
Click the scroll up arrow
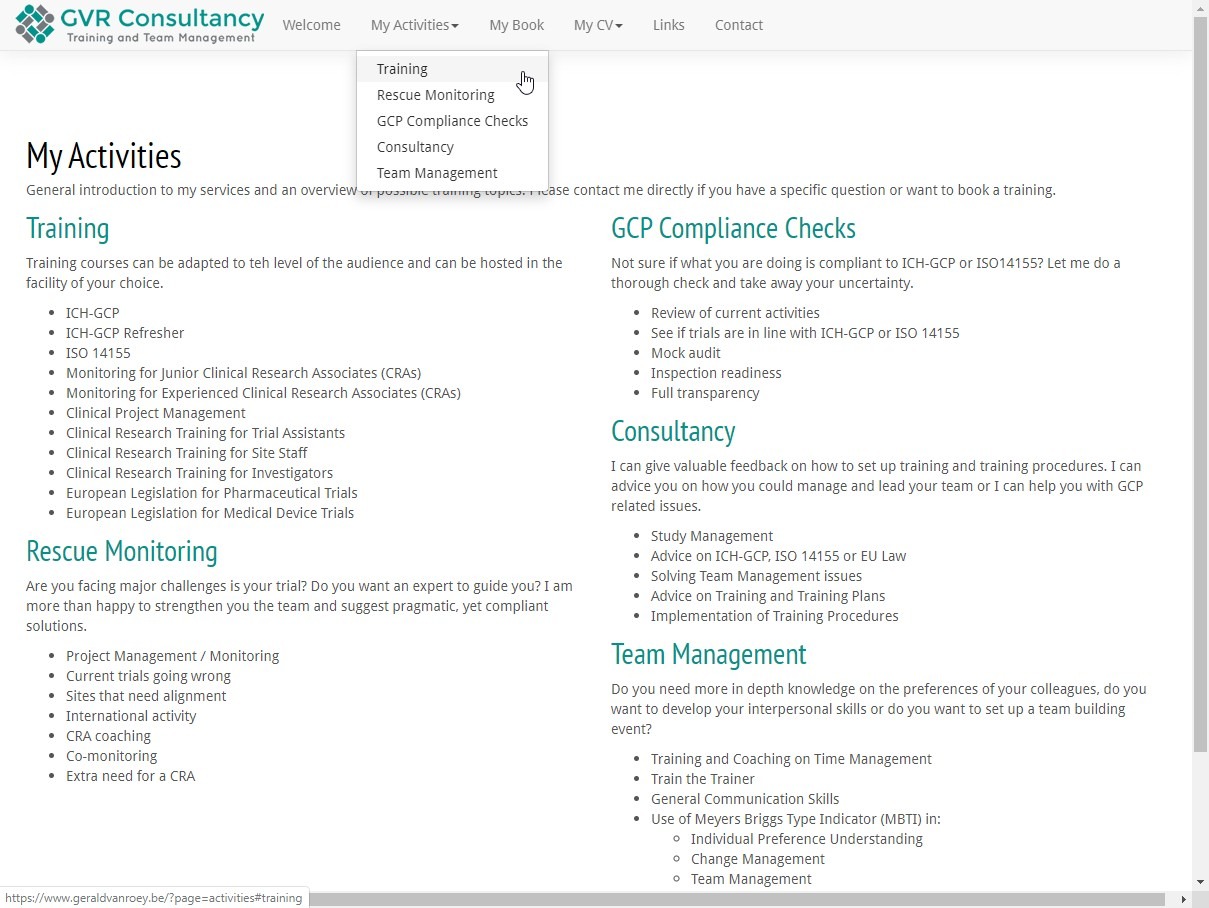tap(1200, 7)
